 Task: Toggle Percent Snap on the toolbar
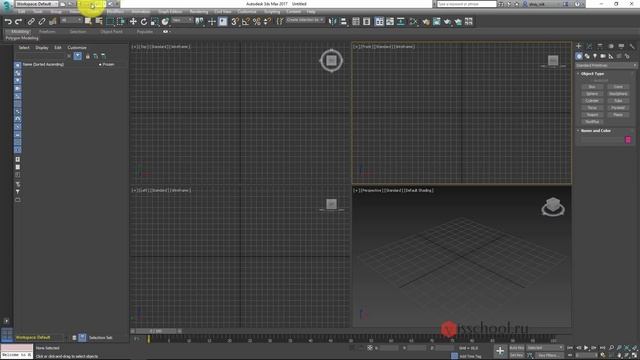256,22
